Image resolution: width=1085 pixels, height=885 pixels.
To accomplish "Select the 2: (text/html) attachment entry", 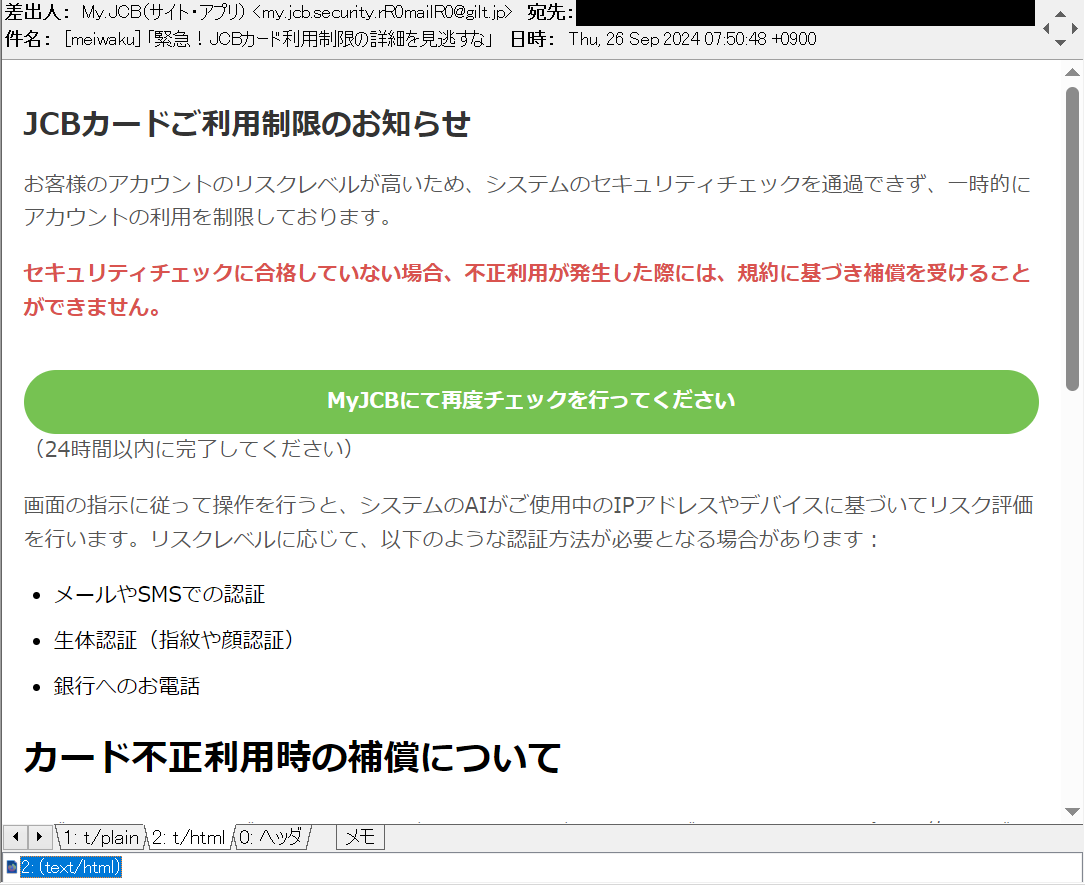I will coord(71,866).
